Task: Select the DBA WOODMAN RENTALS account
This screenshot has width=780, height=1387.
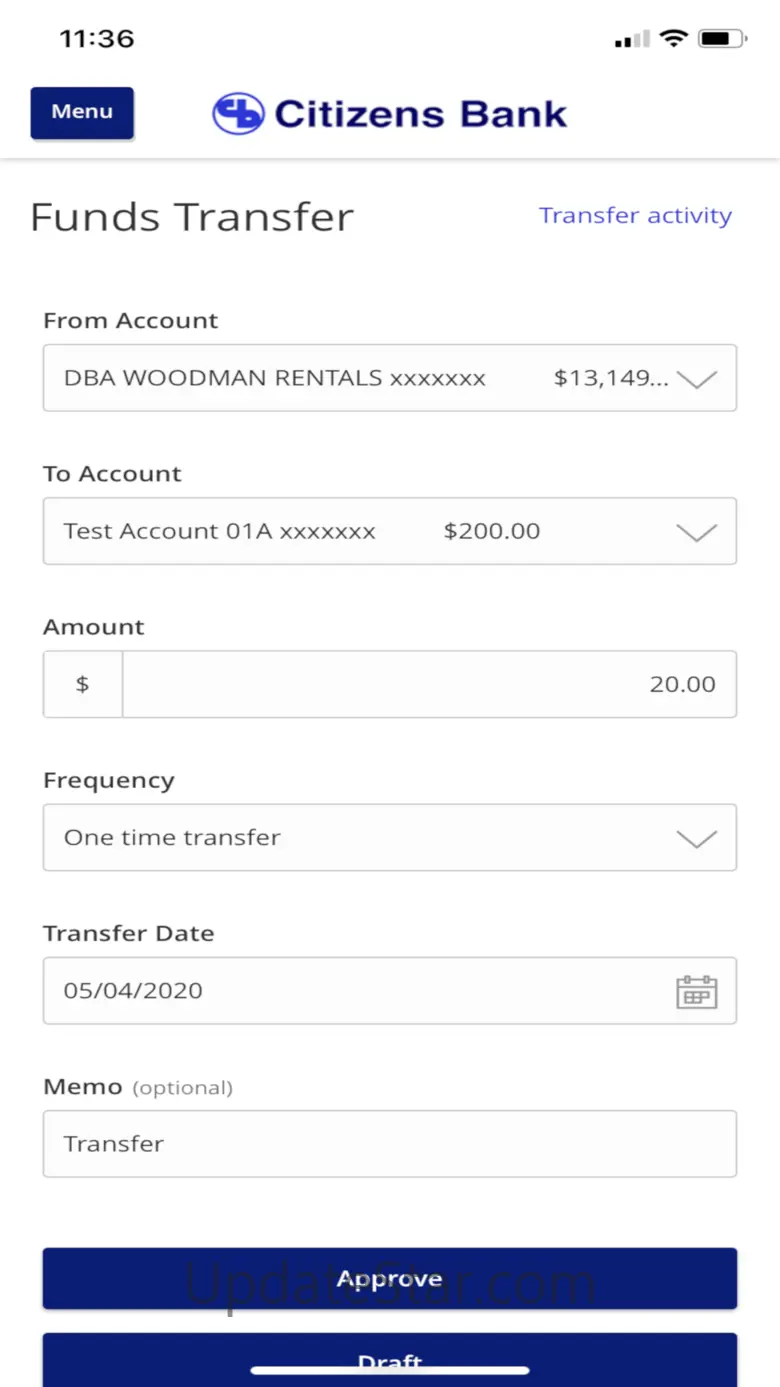Action: click(x=275, y=379)
